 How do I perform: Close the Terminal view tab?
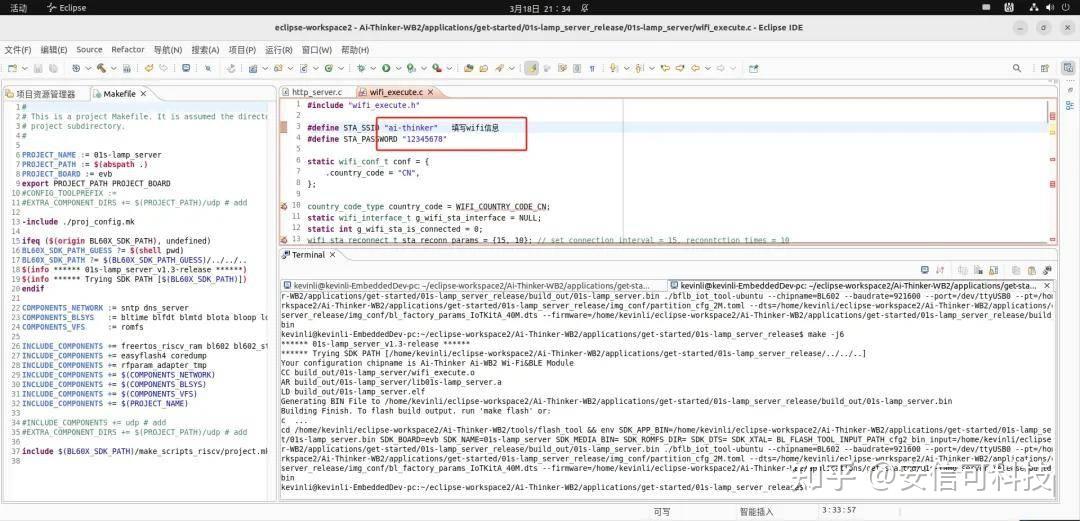coord(332,254)
